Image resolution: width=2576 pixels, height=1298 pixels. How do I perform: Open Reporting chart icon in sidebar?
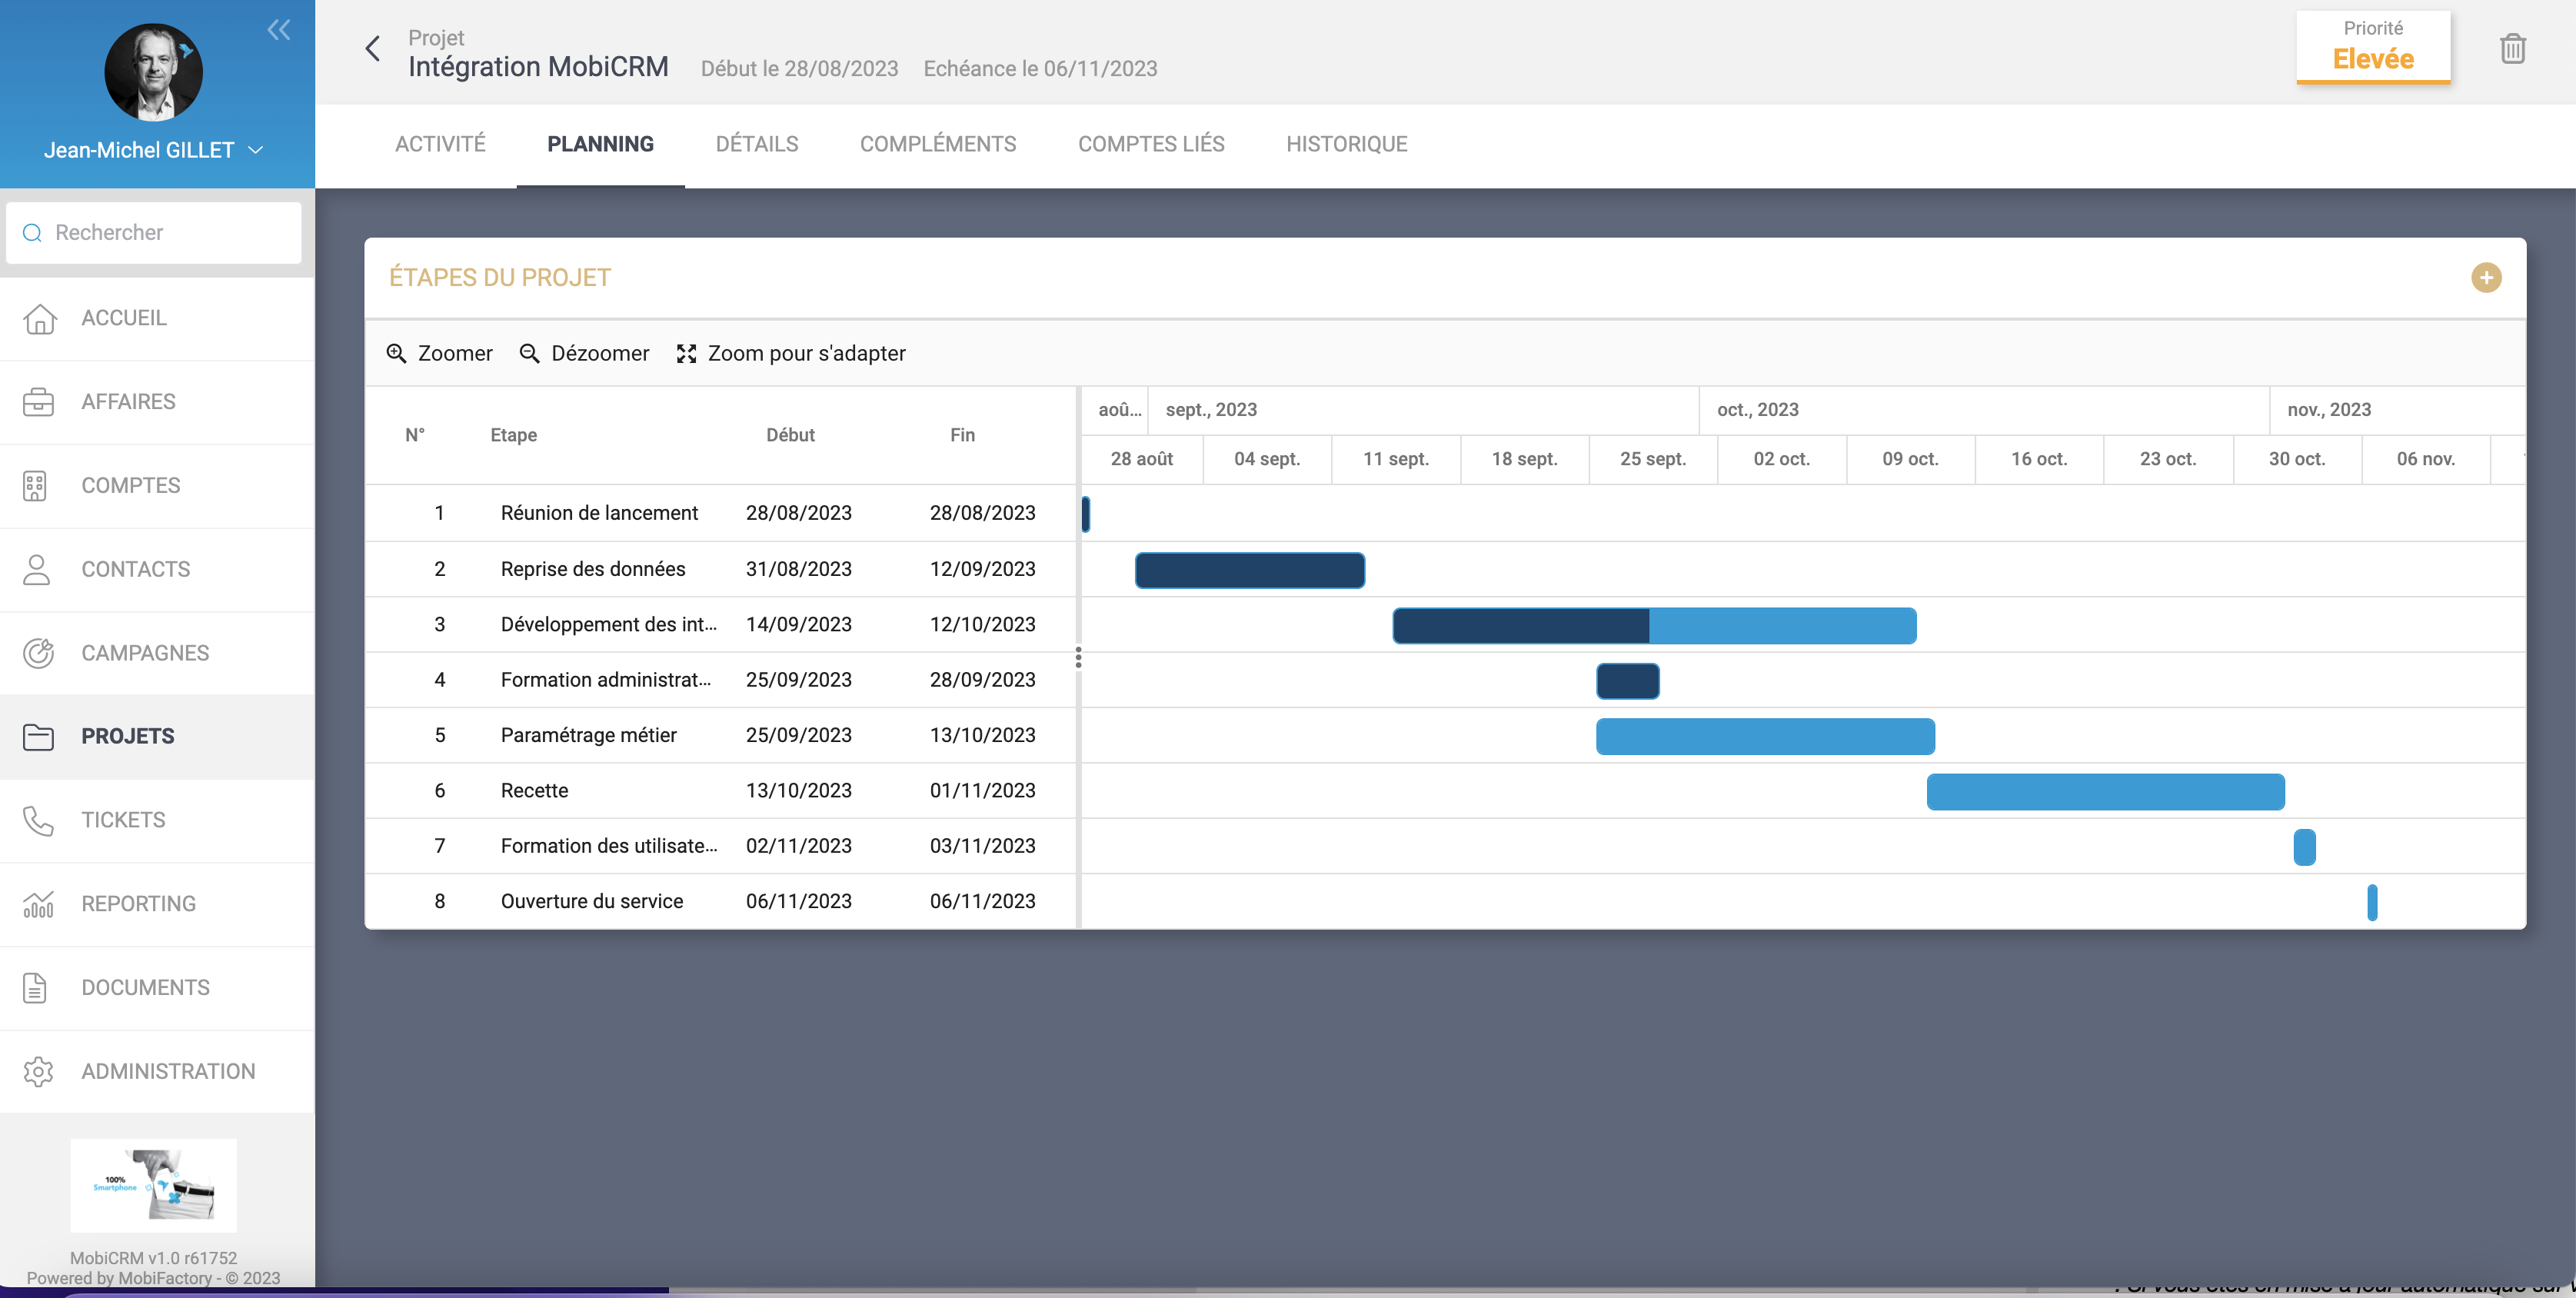[38, 904]
